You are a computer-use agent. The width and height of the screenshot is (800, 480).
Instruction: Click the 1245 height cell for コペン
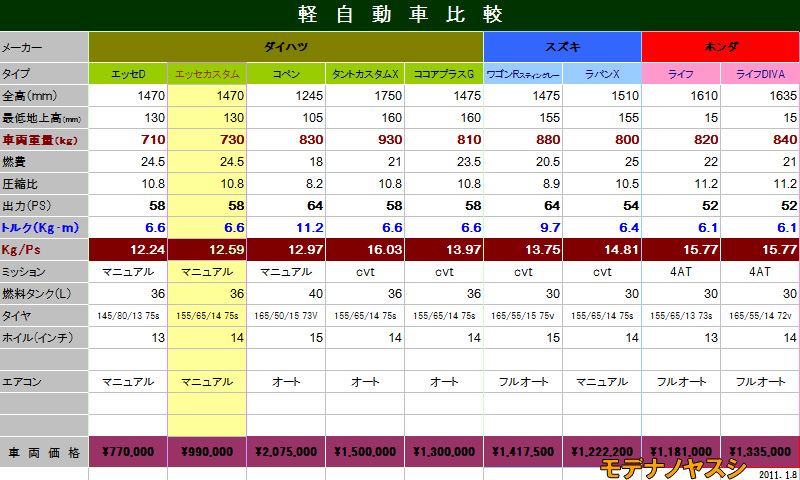click(x=286, y=96)
